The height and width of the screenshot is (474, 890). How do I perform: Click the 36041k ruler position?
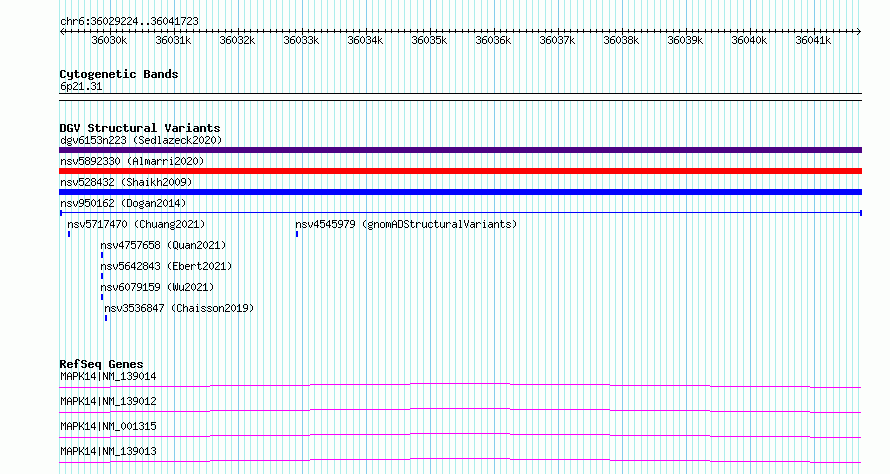813,40
